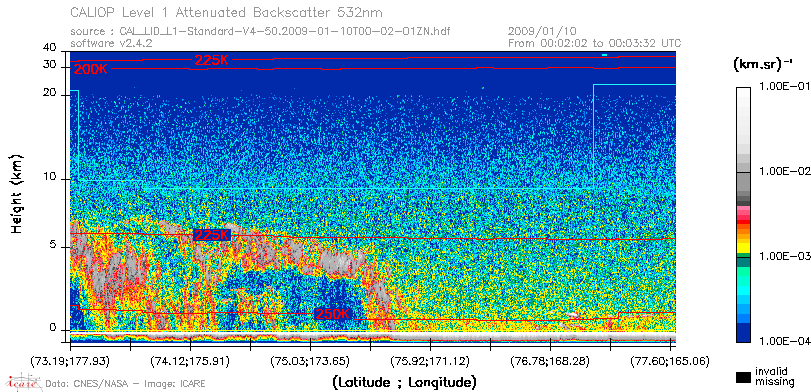The image size is (811, 392).
Task: Click the '(Latitude ; Longitude)' axis title
Action: 404,383
